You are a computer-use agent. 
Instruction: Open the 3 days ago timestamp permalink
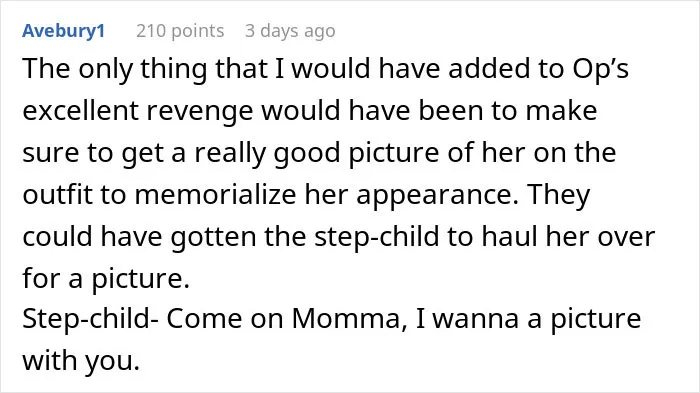coord(290,31)
